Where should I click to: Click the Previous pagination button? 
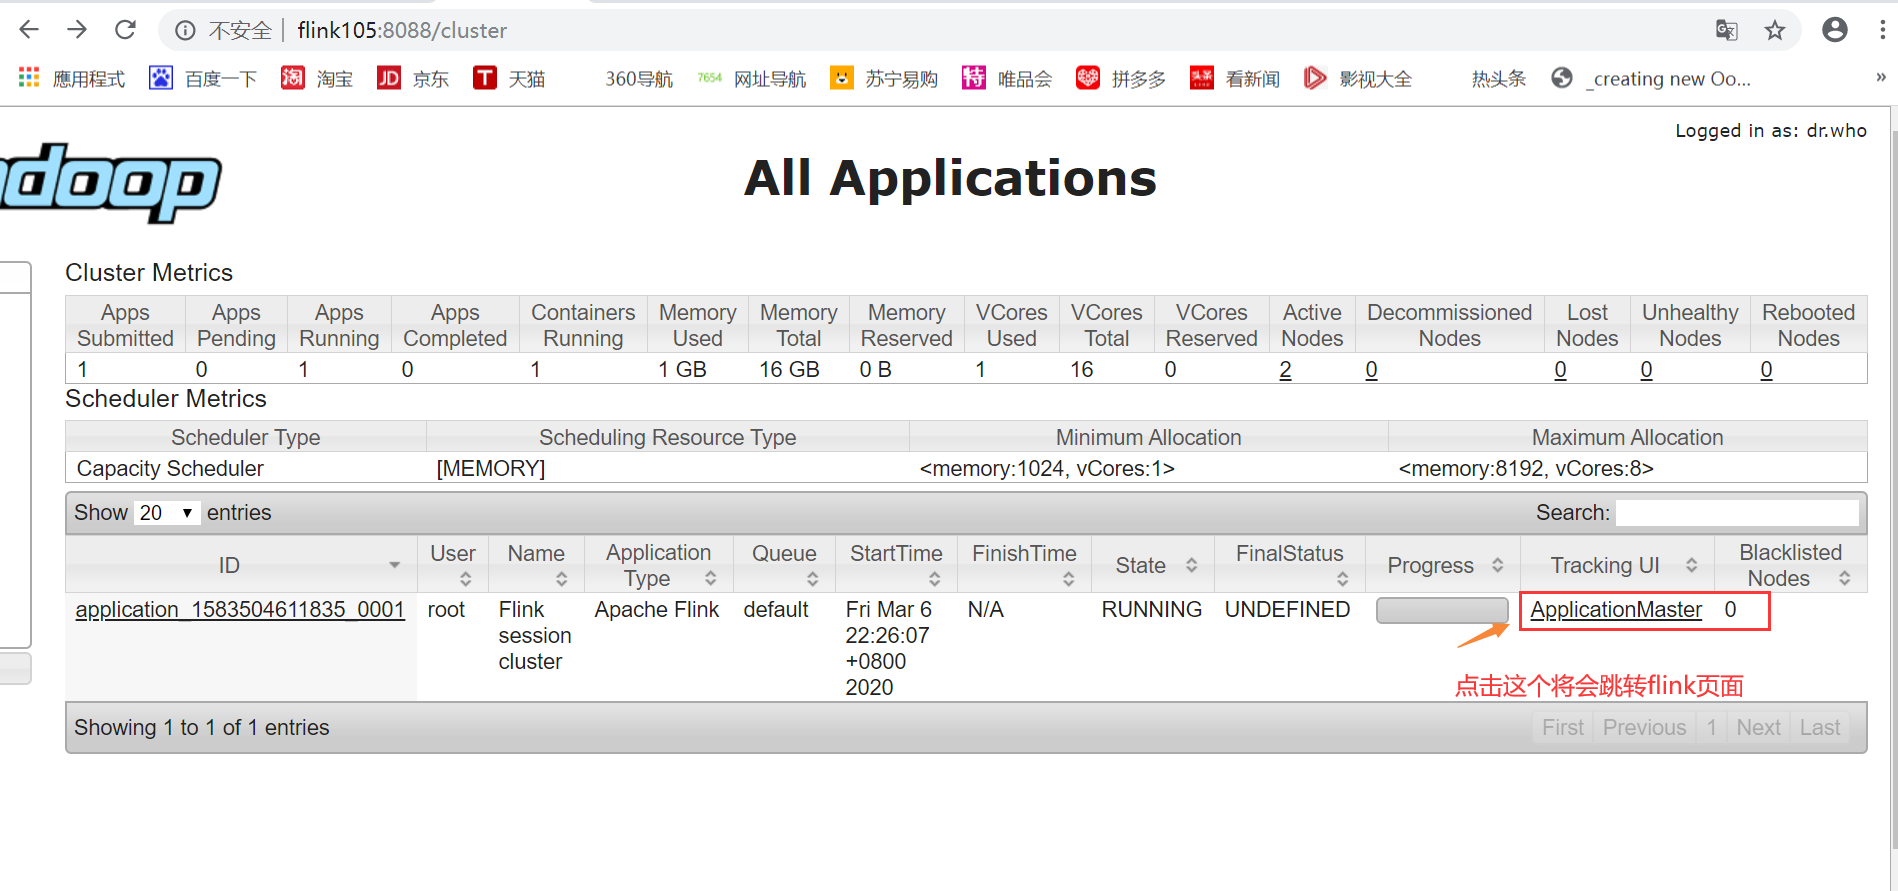[1644, 728]
